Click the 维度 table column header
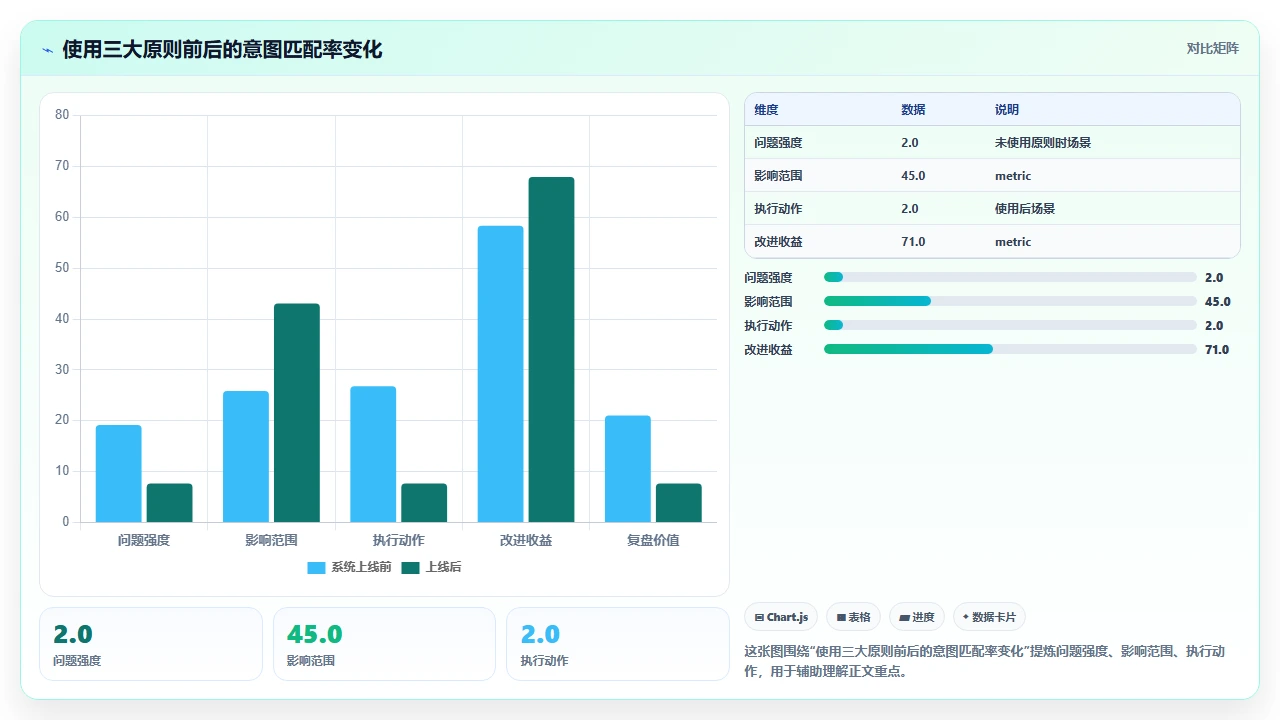Screen dimensions: 1280x720 click(766, 109)
